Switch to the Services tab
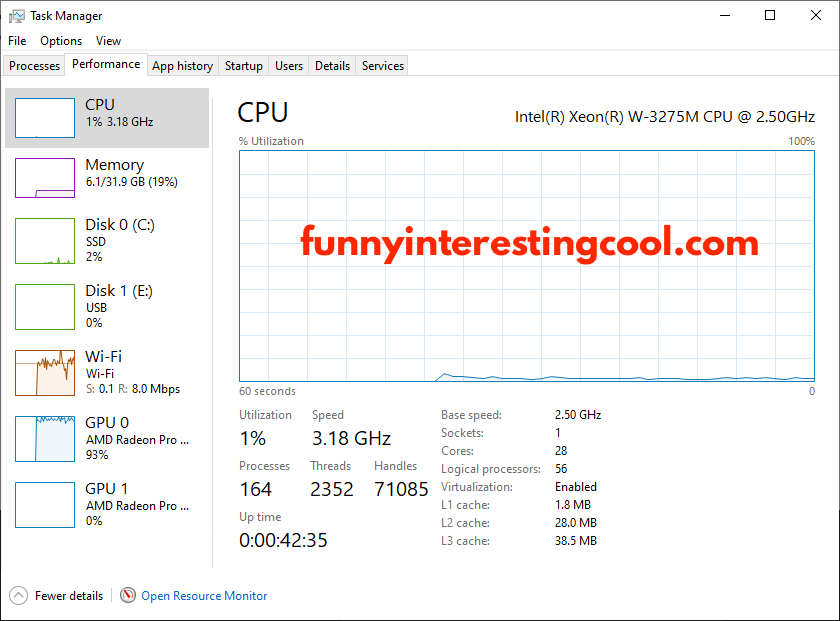Image resolution: width=840 pixels, height=621 pixels. tap(382, 66)
